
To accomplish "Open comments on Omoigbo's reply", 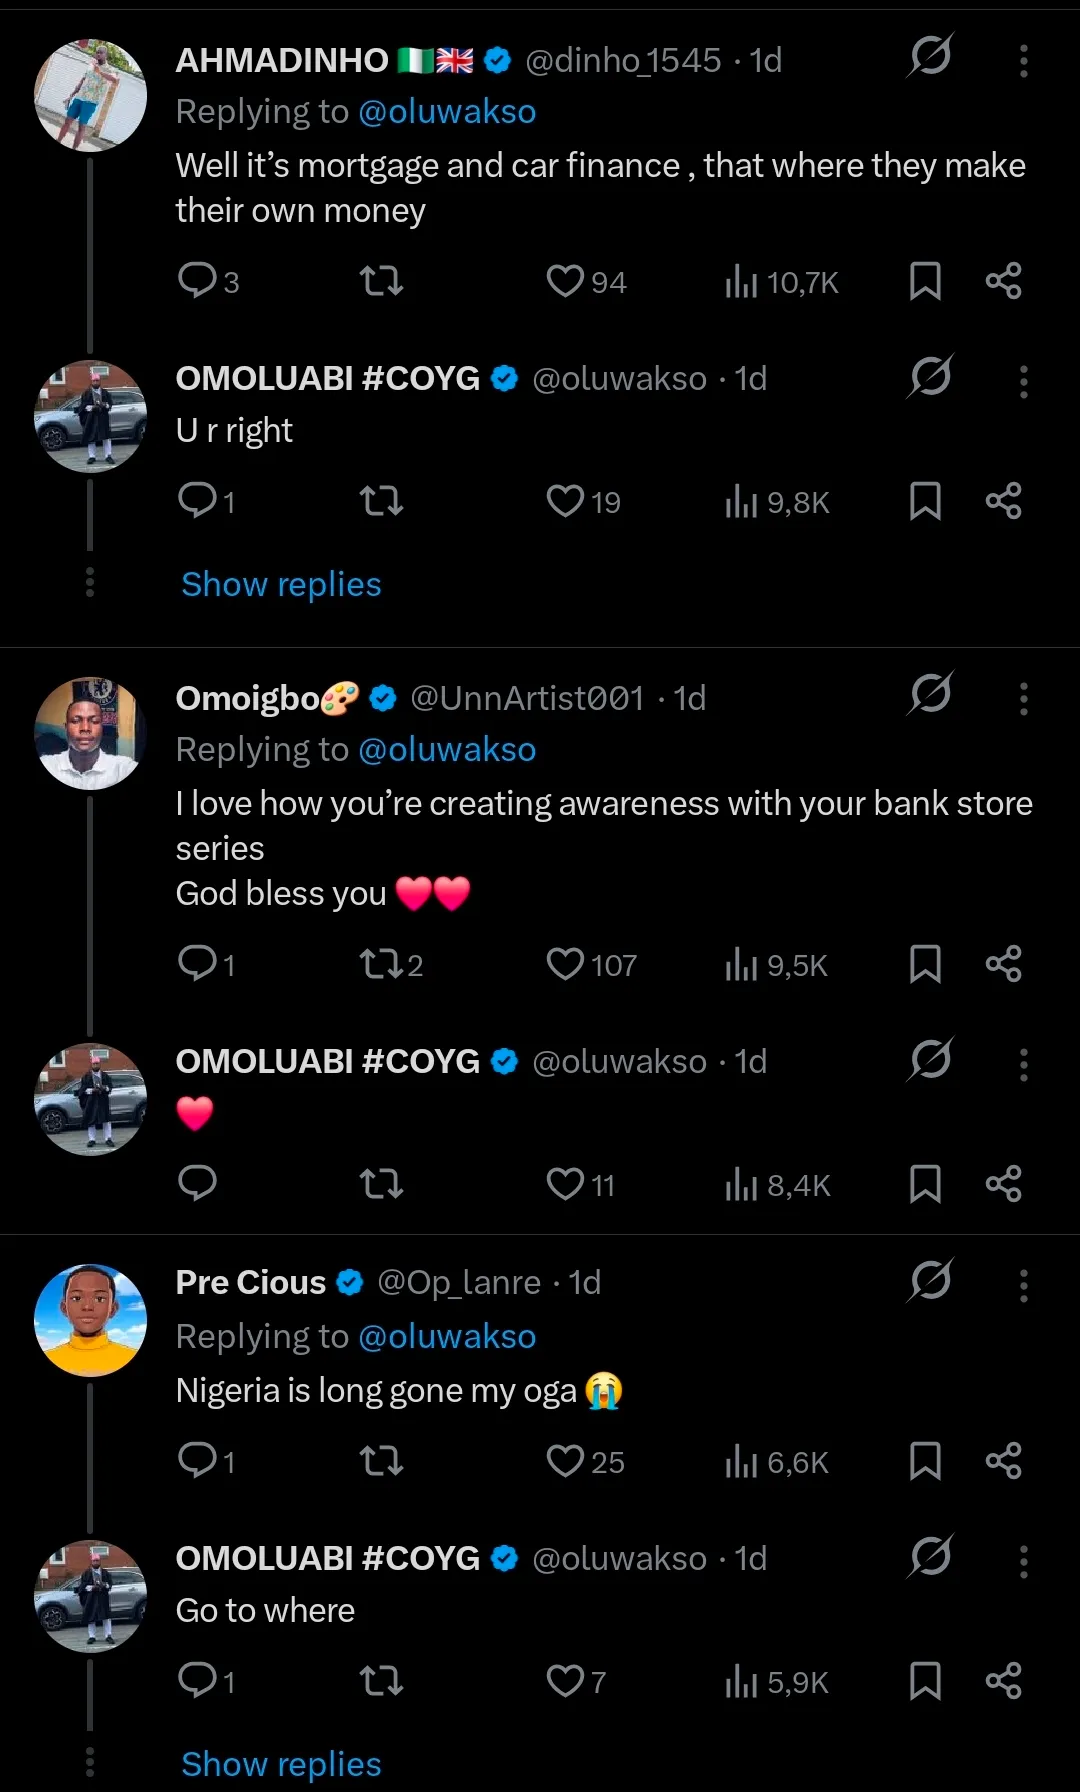I will point(197,963).
